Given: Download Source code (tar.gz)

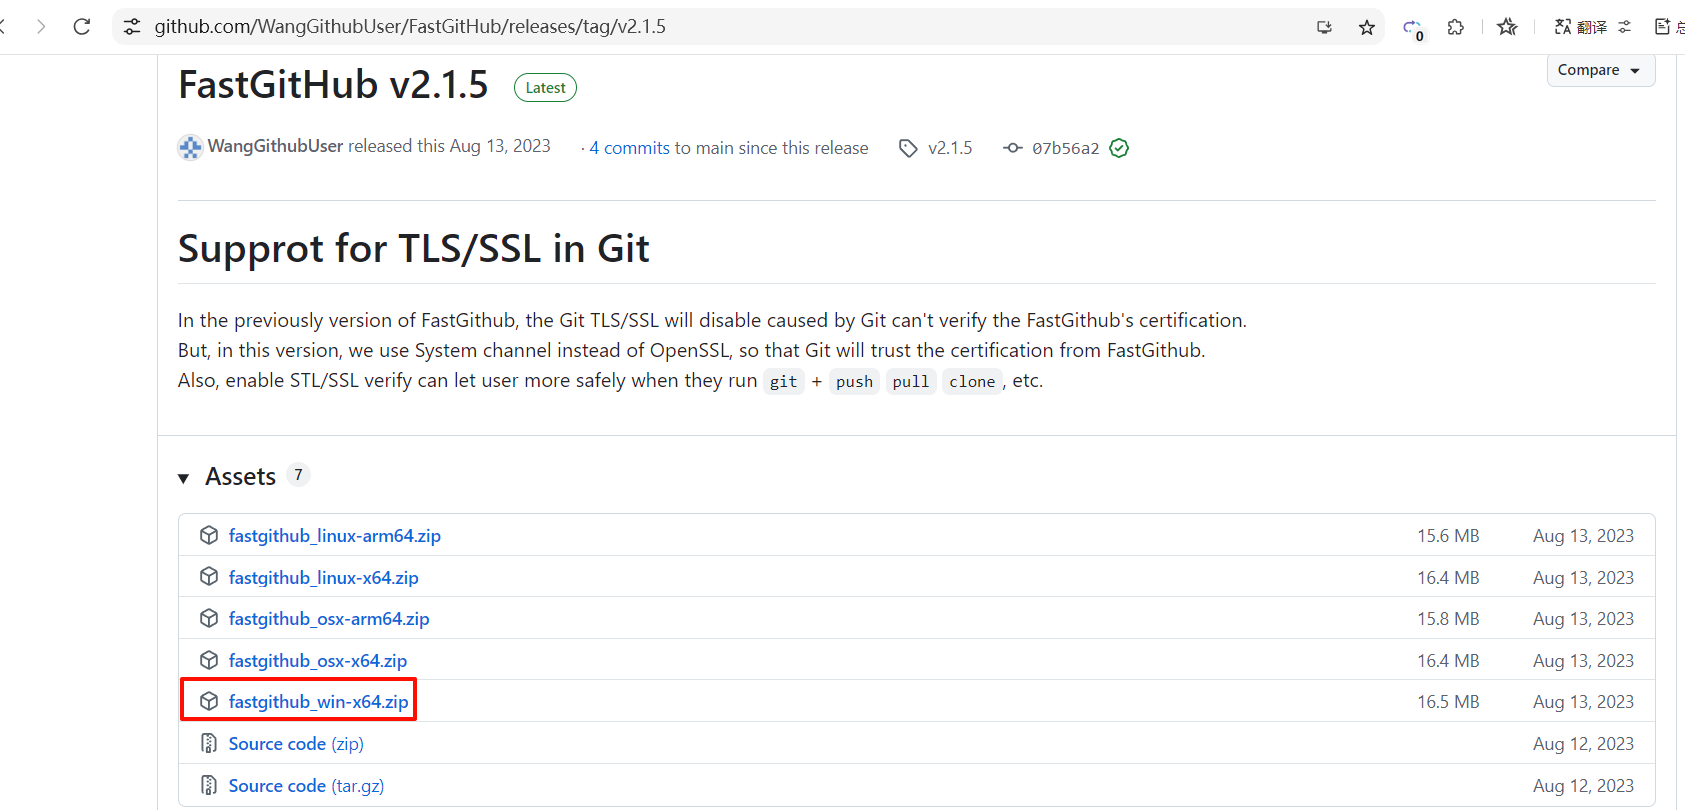Looking at the screenshot, I should pos(306,786).
